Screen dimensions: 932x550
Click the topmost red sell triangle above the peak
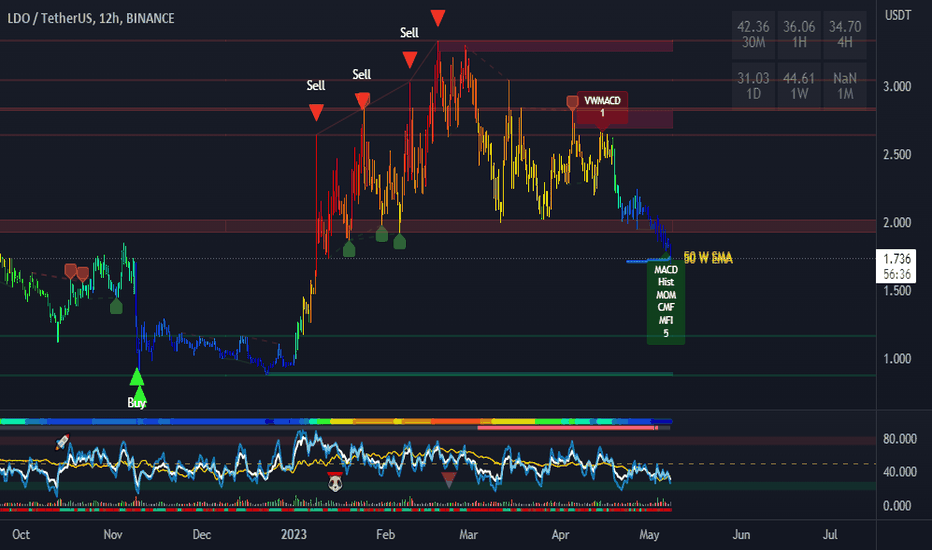[438, 18]
